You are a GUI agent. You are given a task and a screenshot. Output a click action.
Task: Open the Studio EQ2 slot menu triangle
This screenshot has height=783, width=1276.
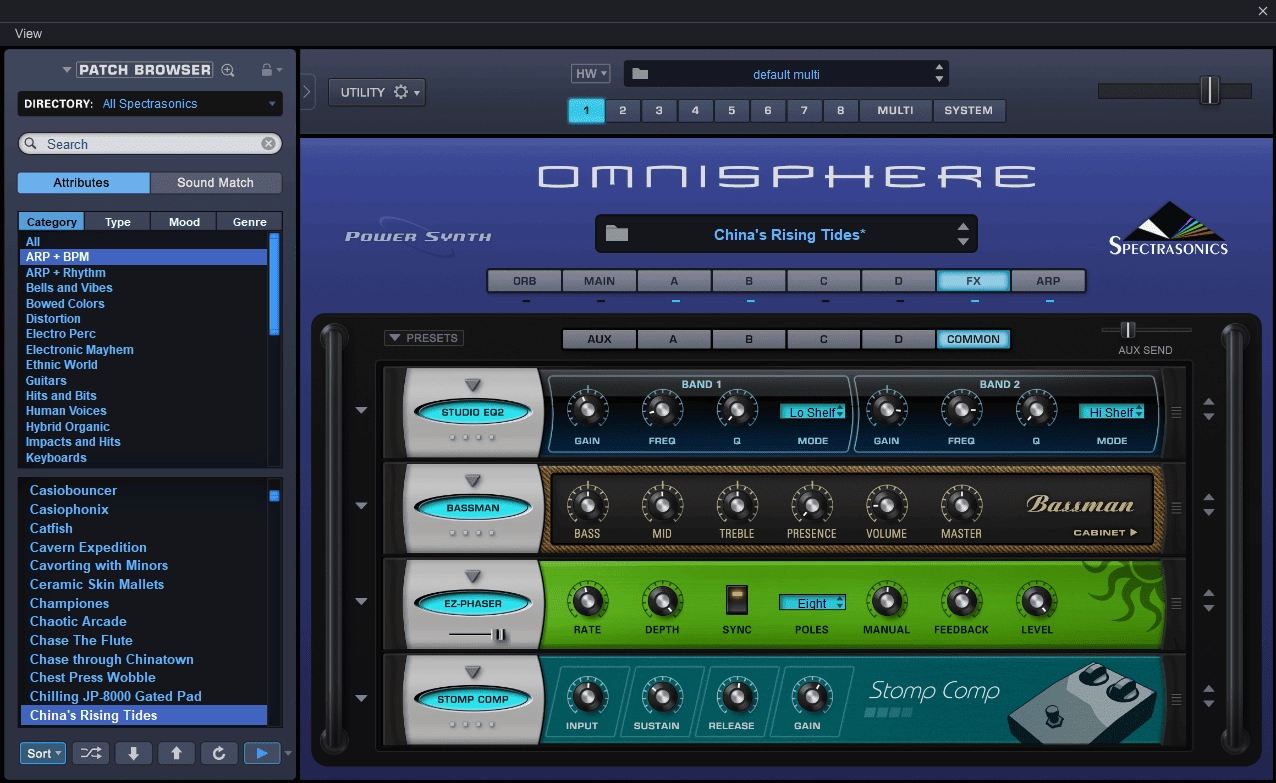tap(473, 385)
